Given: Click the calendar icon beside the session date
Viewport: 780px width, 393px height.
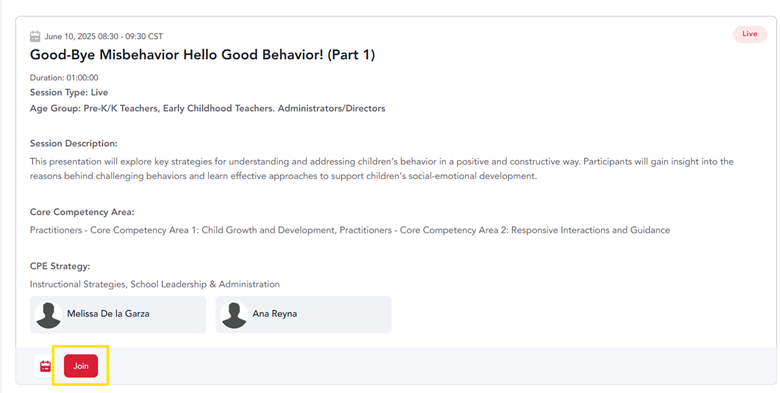Looking at the screenshot, I should point(35,36).
